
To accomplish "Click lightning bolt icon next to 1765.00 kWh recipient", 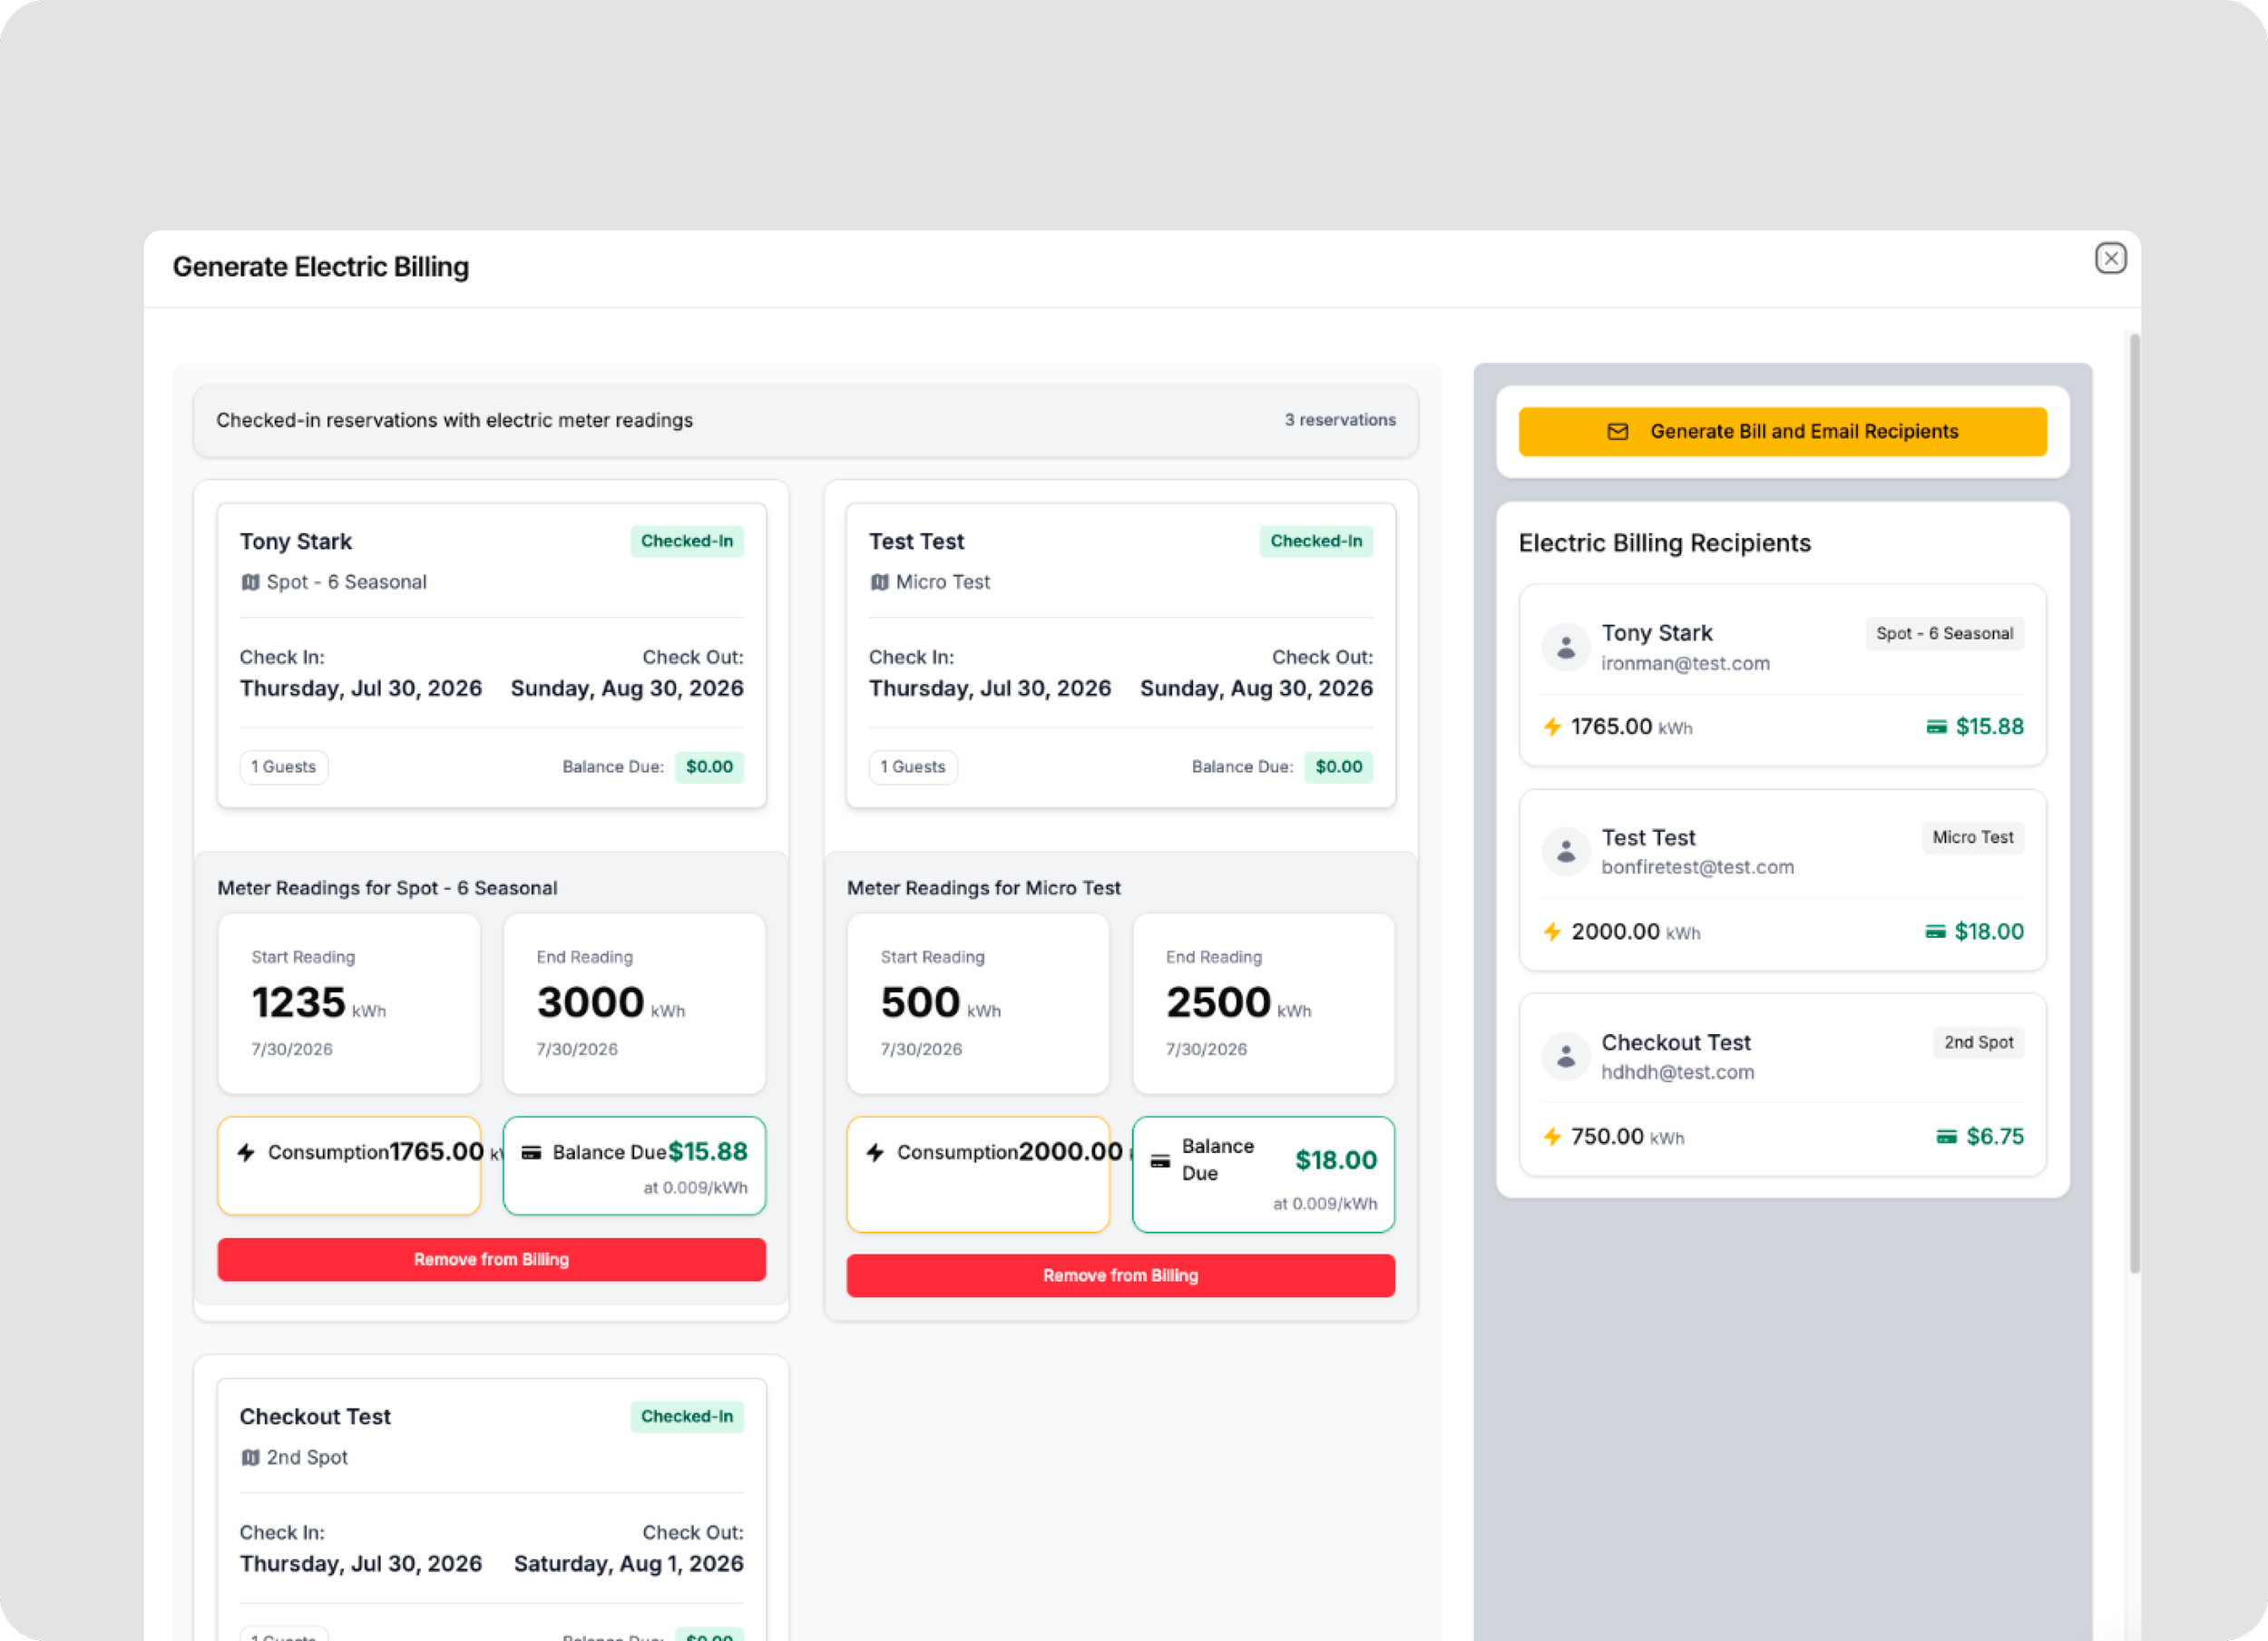I will point(1552,727).
